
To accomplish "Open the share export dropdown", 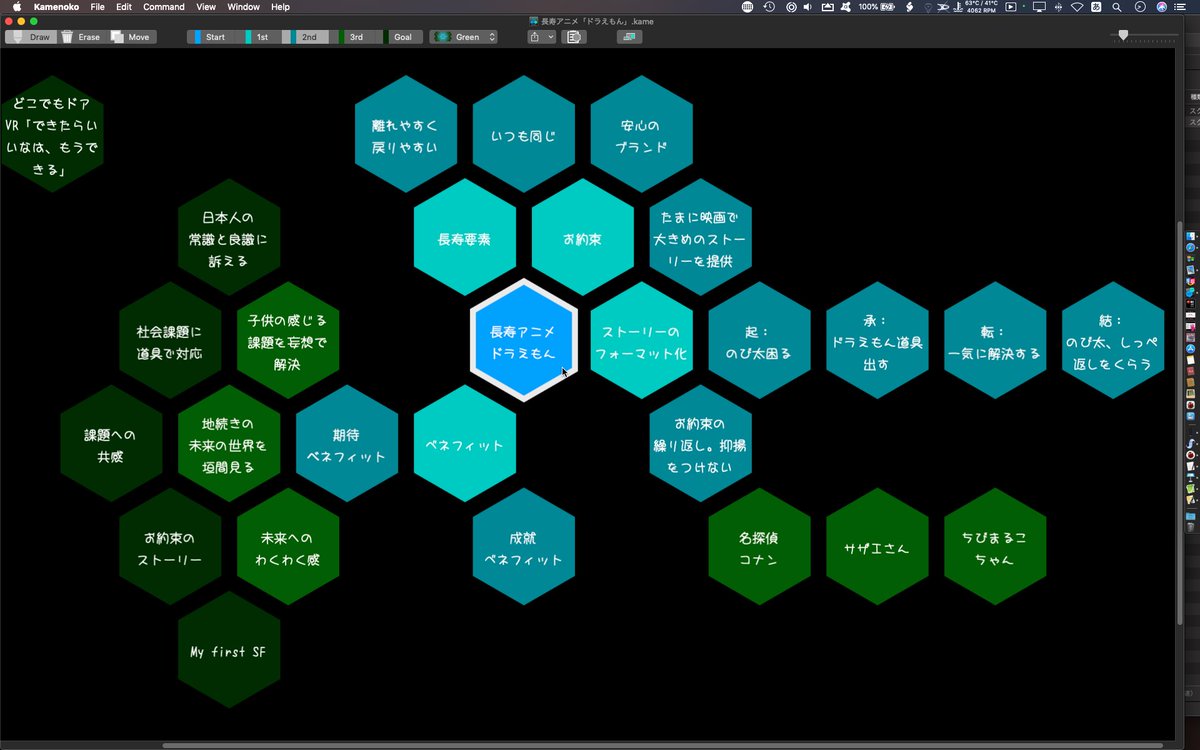I will pos(541,37).
